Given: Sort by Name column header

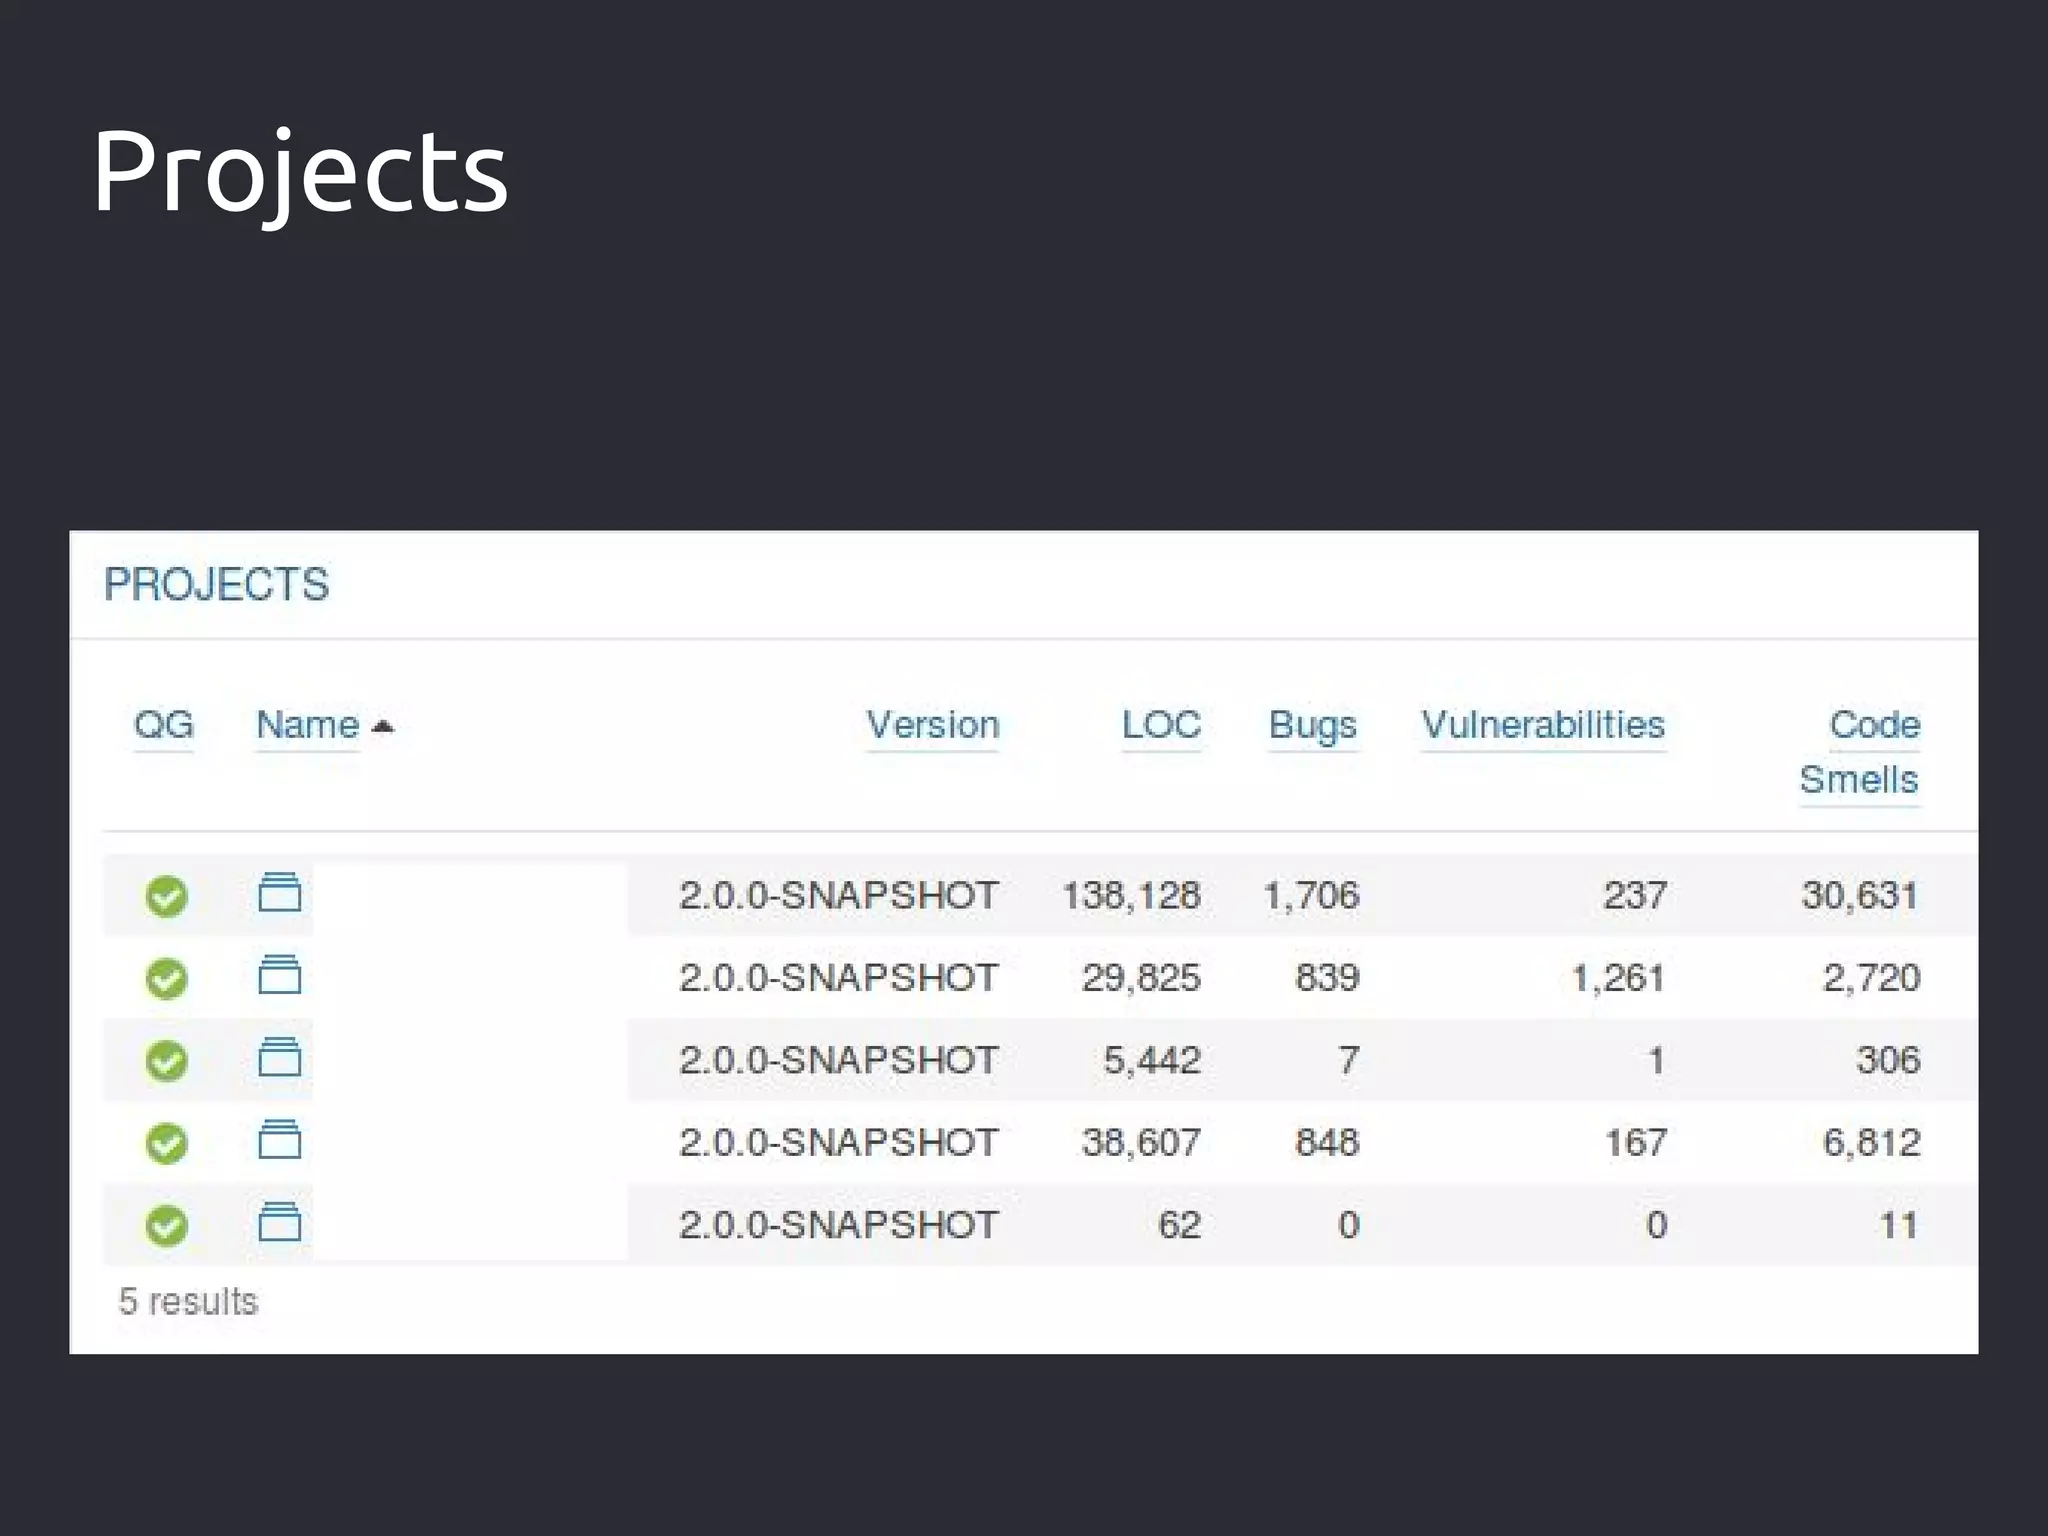Looking at the screenshot, I should point(307,725).
